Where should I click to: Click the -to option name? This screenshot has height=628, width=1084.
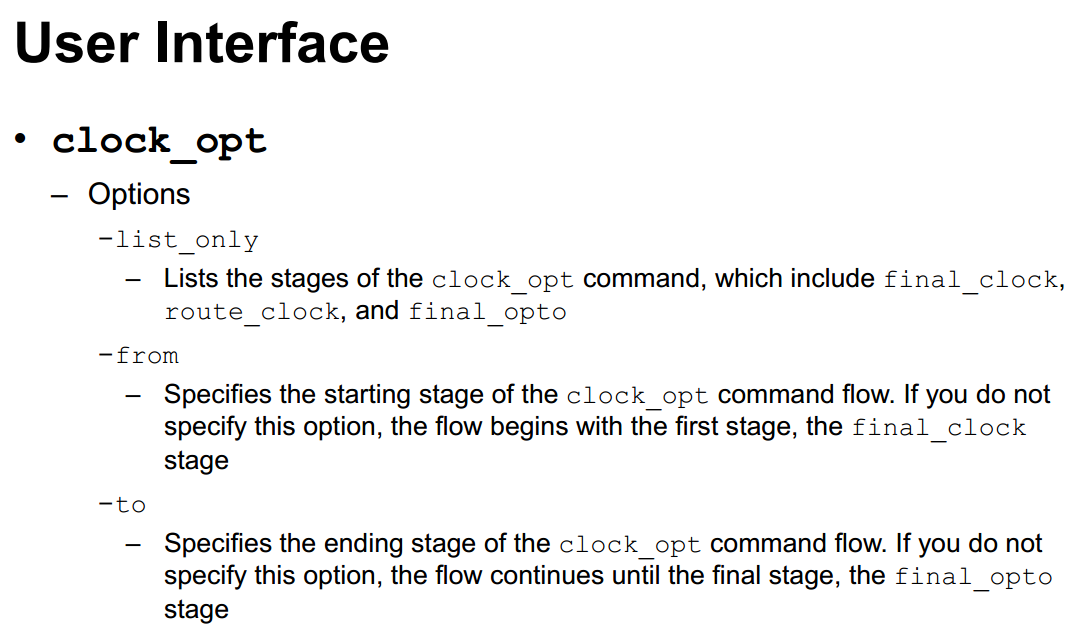[x=122, y=504]
